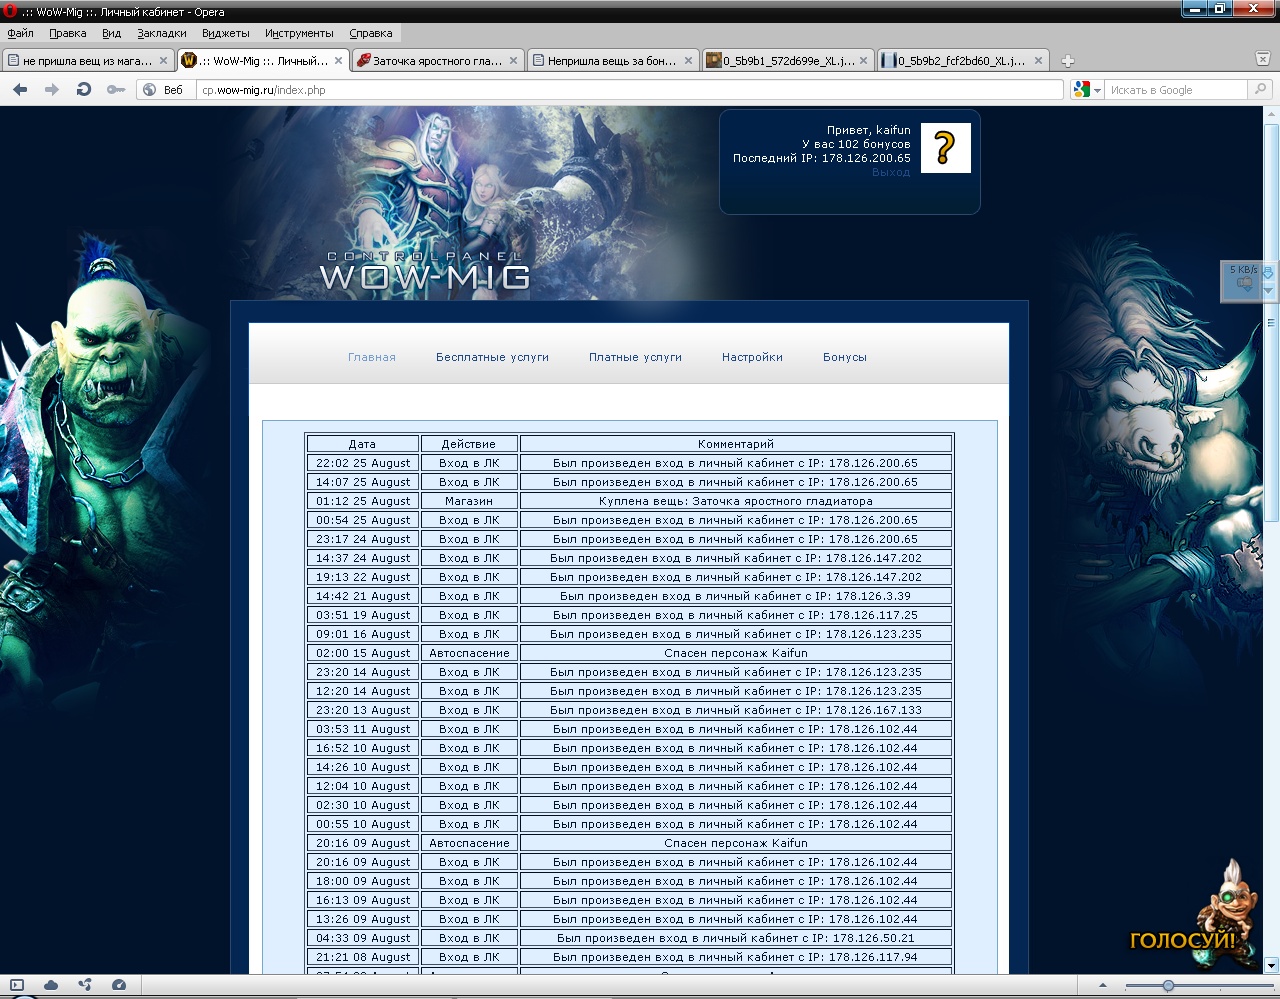Open the Бонусы page
Viewport: 1280px width, 999px height.
point(845,357)
